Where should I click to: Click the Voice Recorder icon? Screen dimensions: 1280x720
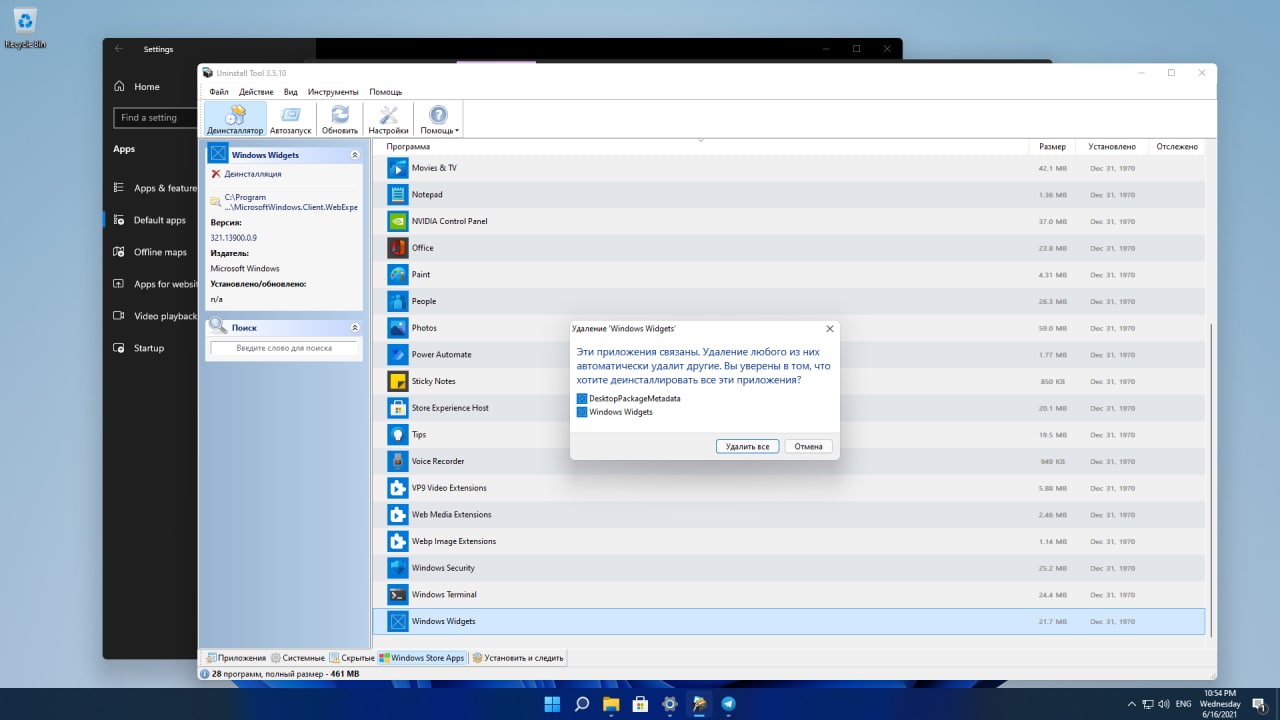click(397, 461)
